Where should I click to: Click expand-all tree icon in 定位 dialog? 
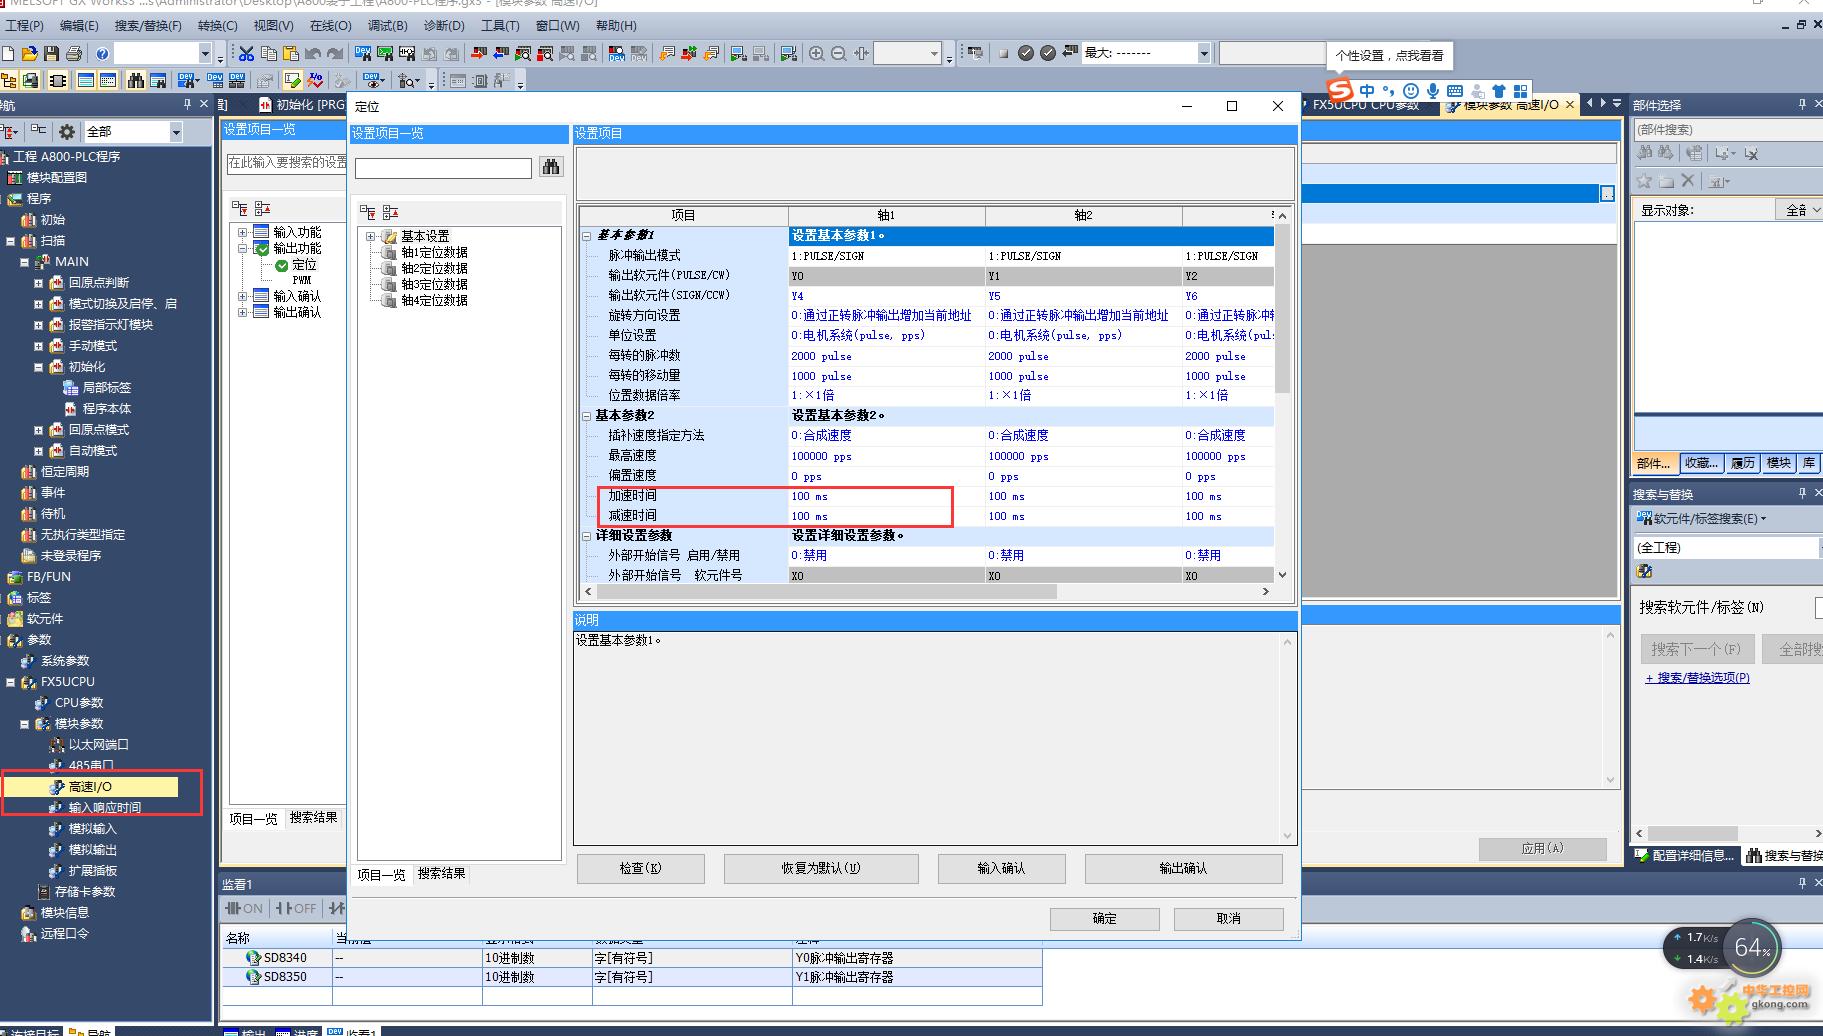(368, 212)
